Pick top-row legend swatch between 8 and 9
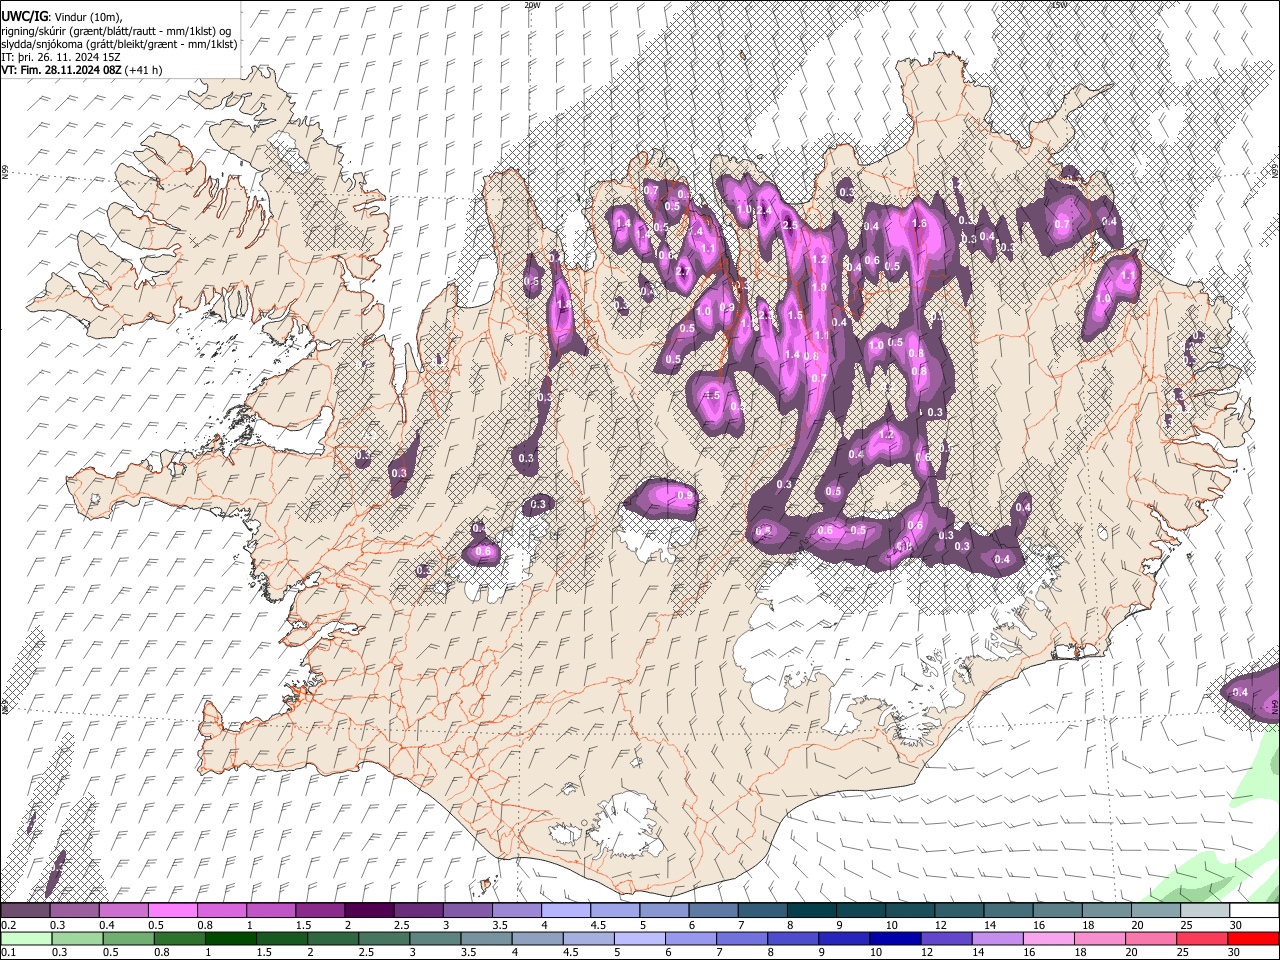Viewport: 1280px width, 960px height. pos(810,911)
